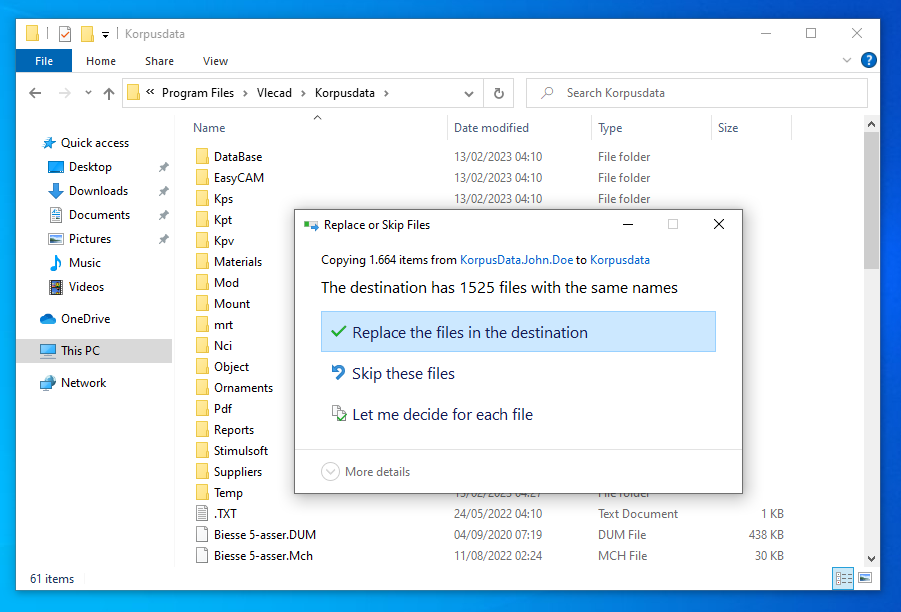Show hidden breadcrumb path chevrons

[x=150, y=92]
